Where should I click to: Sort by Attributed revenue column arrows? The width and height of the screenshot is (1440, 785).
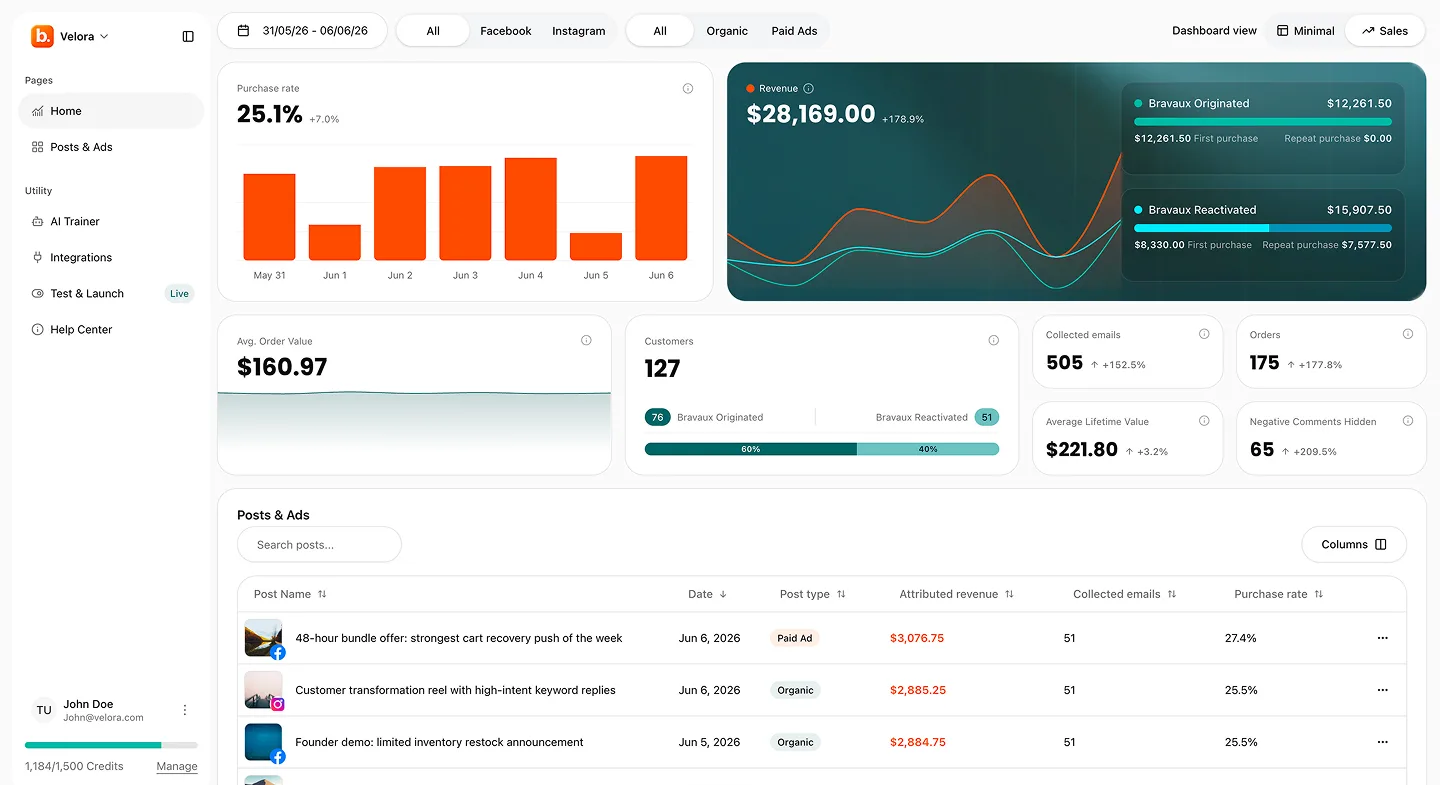click(1009, 594)
